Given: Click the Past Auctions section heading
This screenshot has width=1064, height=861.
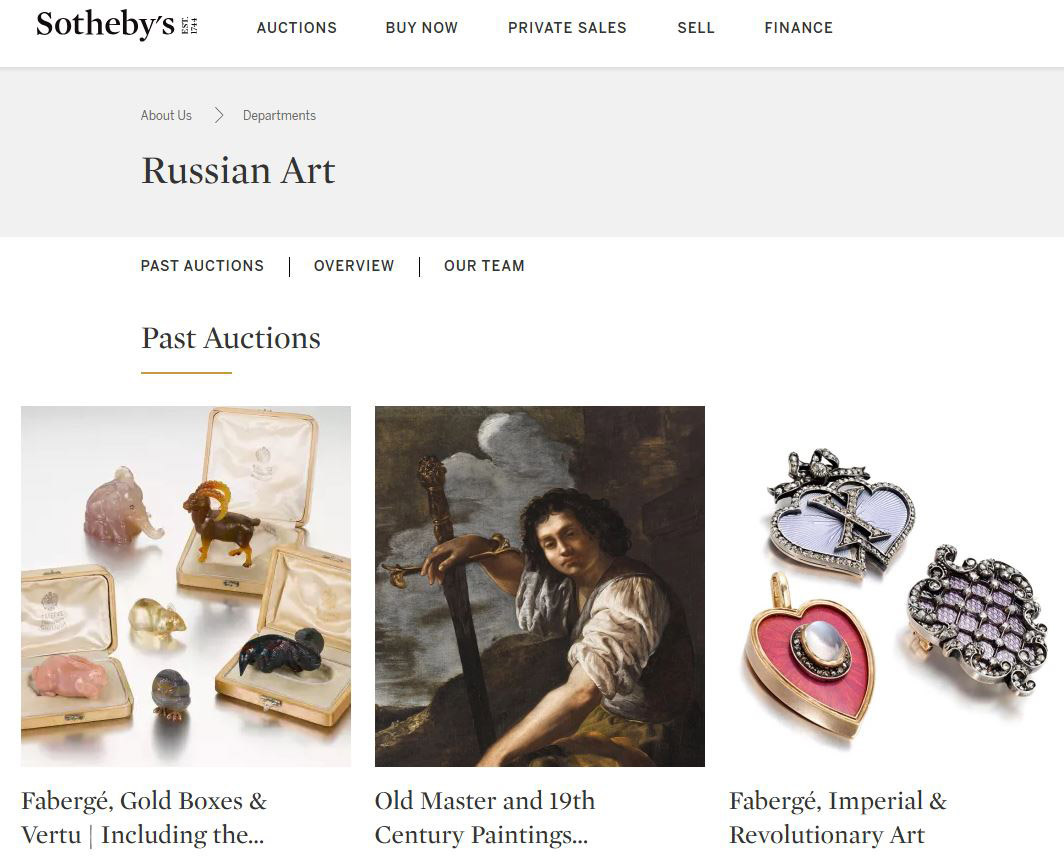Looking at the screenshot, I should click(x=229, y=338).
